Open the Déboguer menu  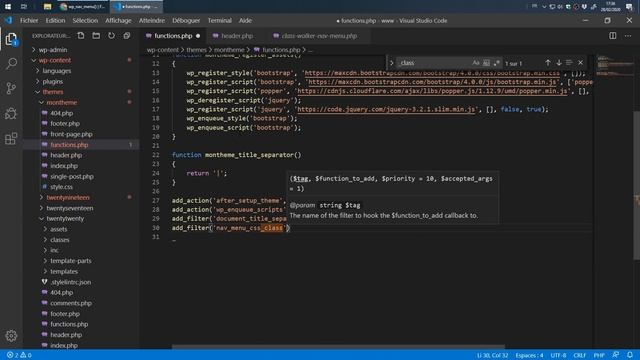tap(186, 20)
